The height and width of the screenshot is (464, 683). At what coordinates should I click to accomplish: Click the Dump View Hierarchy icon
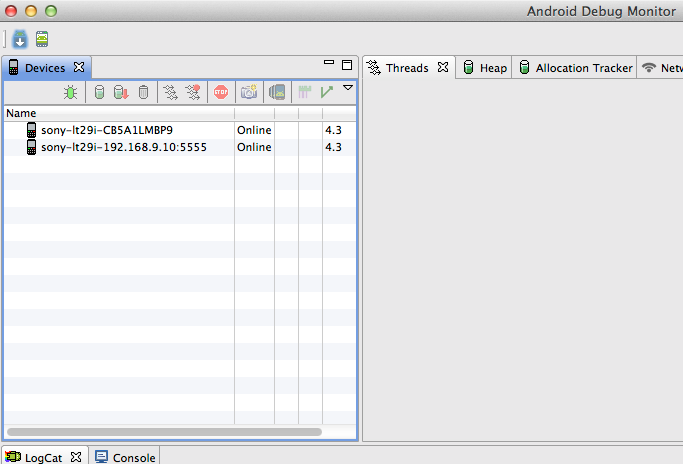[277, 92]
